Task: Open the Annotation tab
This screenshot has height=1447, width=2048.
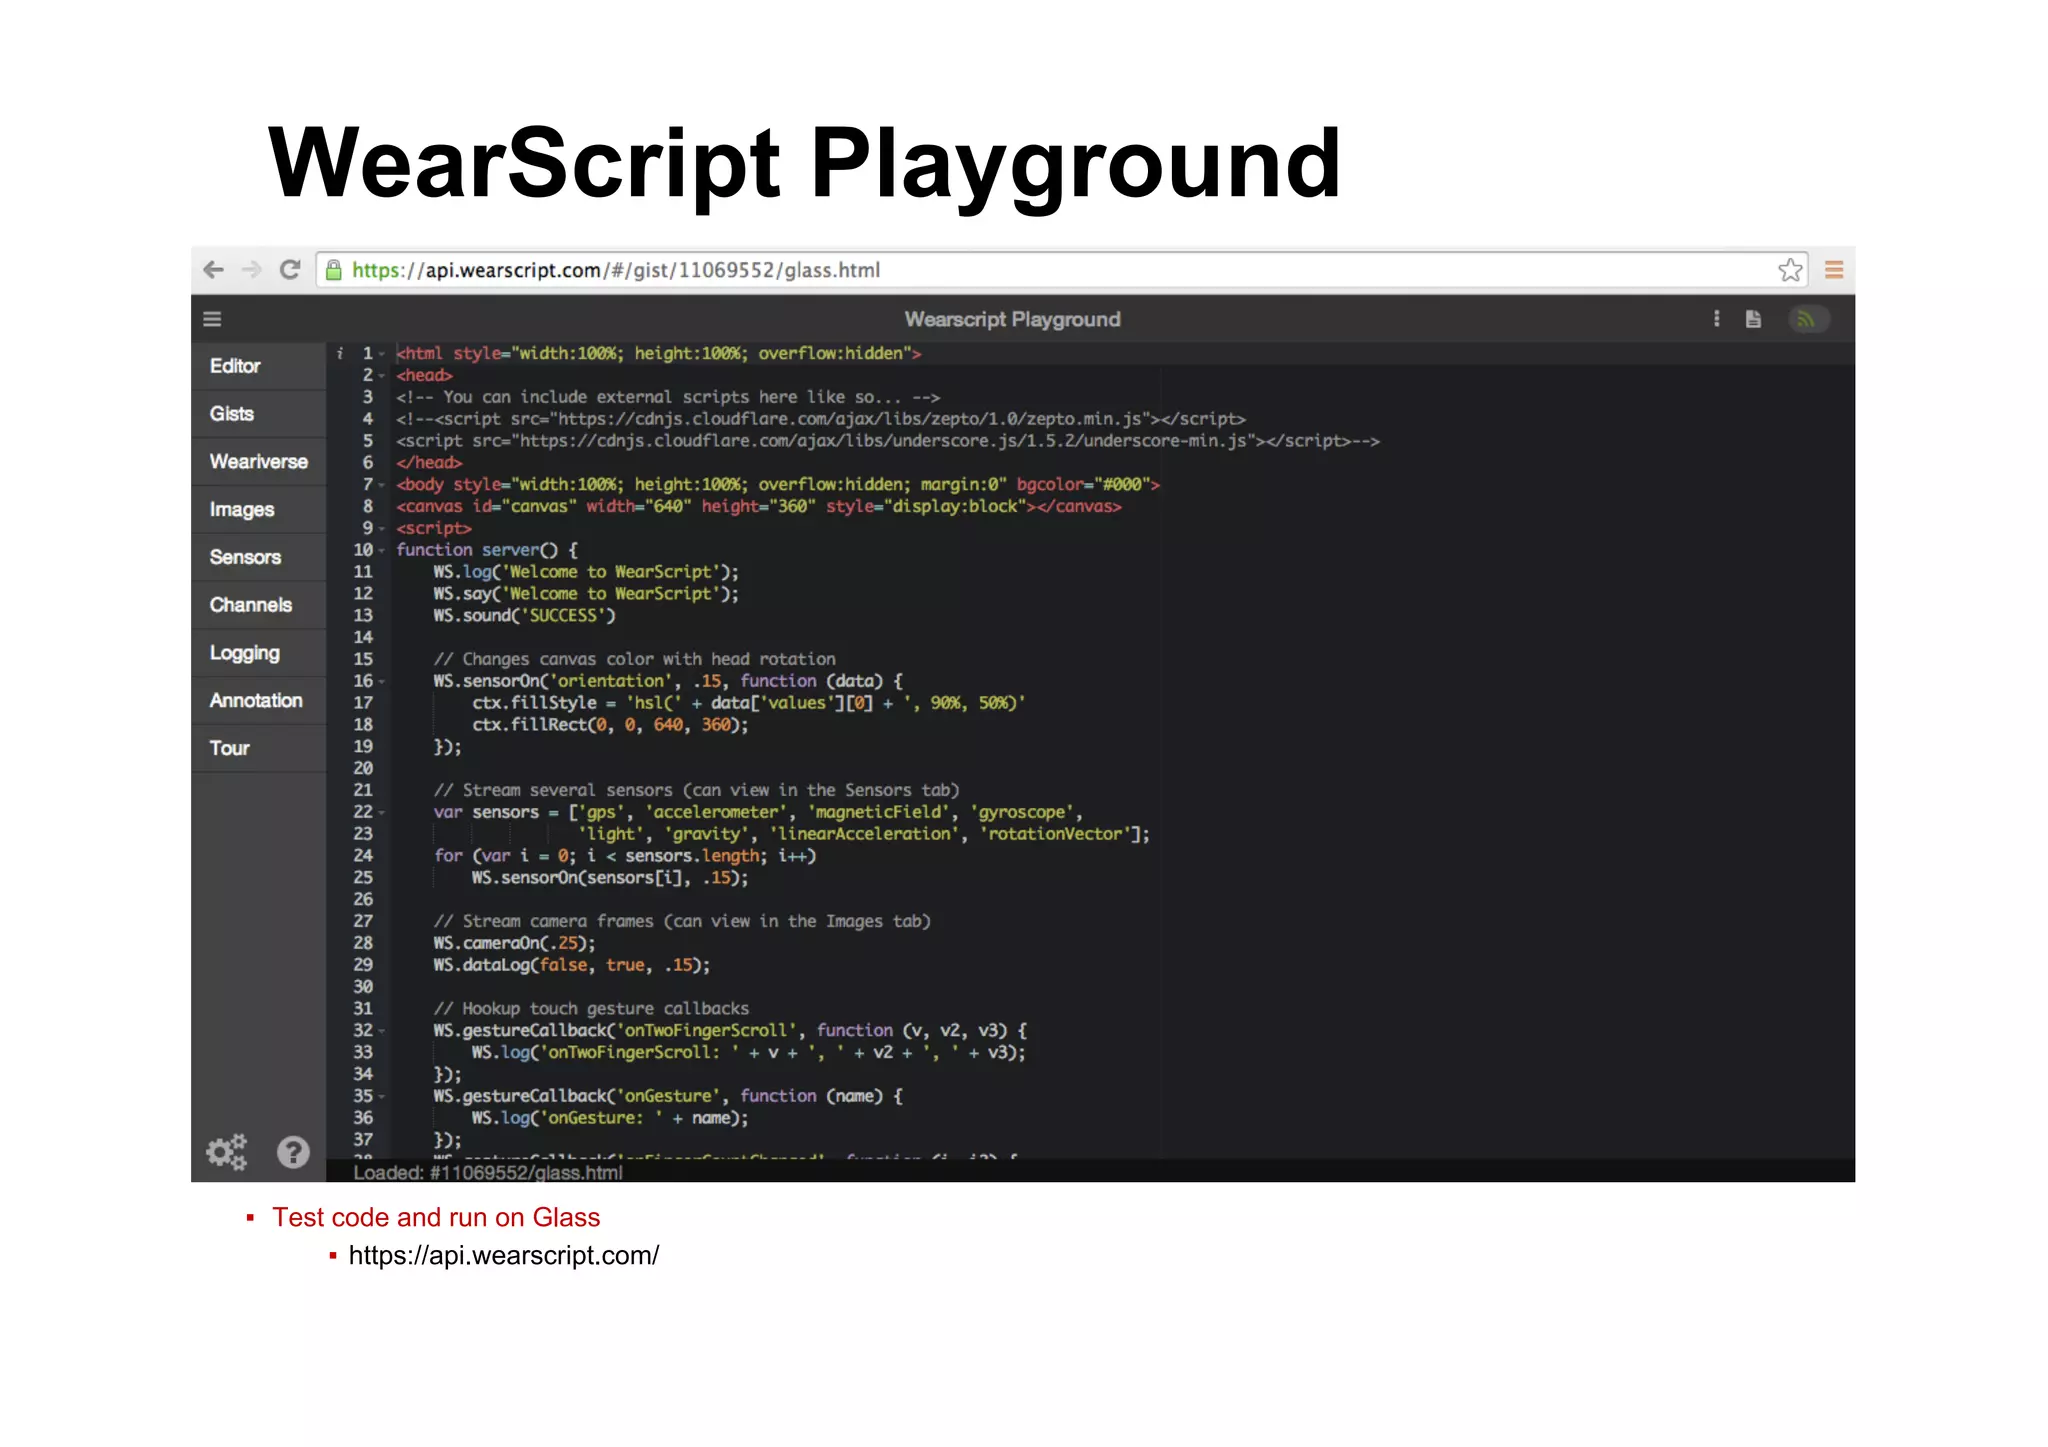Action: 259,701
